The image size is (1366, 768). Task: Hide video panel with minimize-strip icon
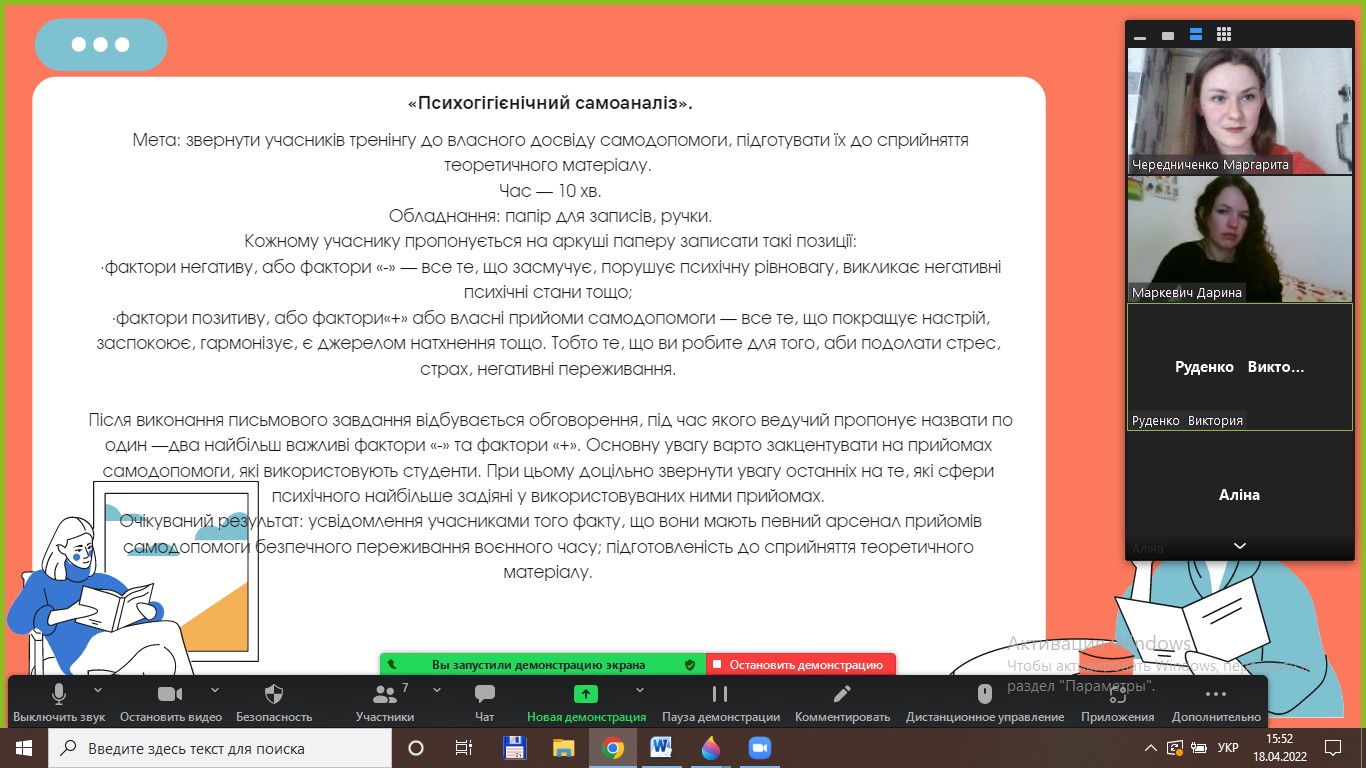click(1140, 36)
